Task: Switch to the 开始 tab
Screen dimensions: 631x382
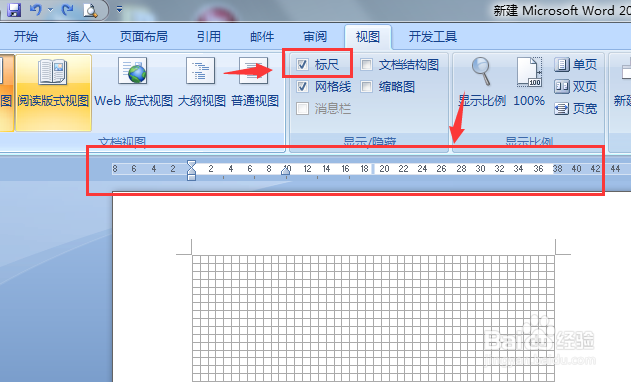Action: click(26, 37)
